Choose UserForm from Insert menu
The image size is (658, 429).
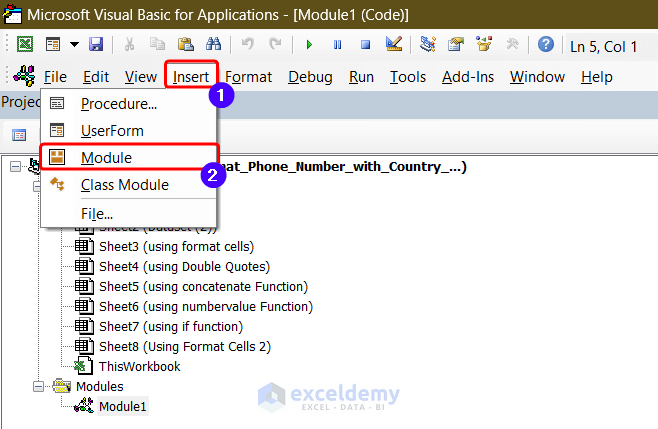(128, 131)
